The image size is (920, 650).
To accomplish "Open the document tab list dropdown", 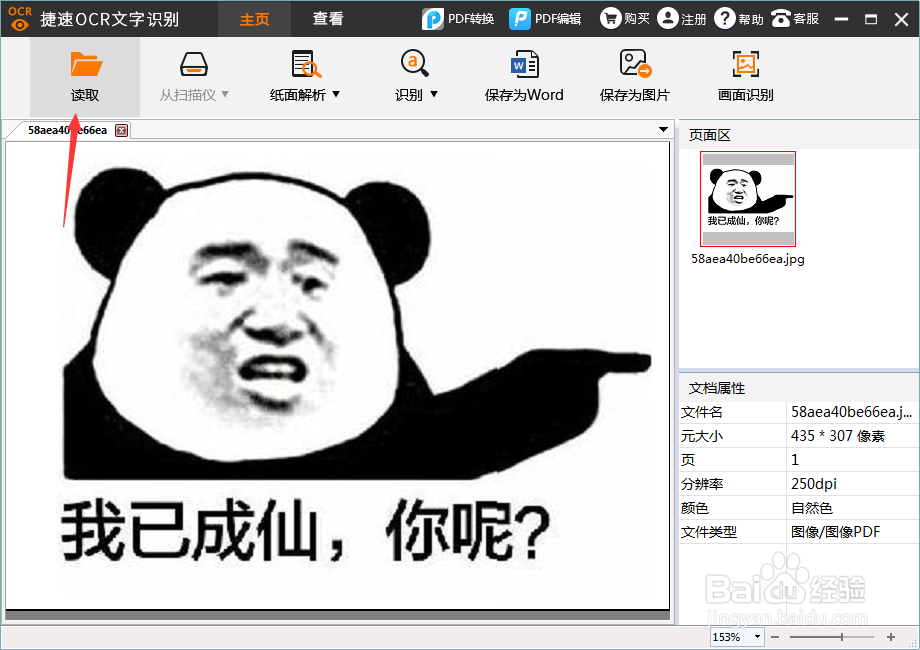I will tap(663, 130).
